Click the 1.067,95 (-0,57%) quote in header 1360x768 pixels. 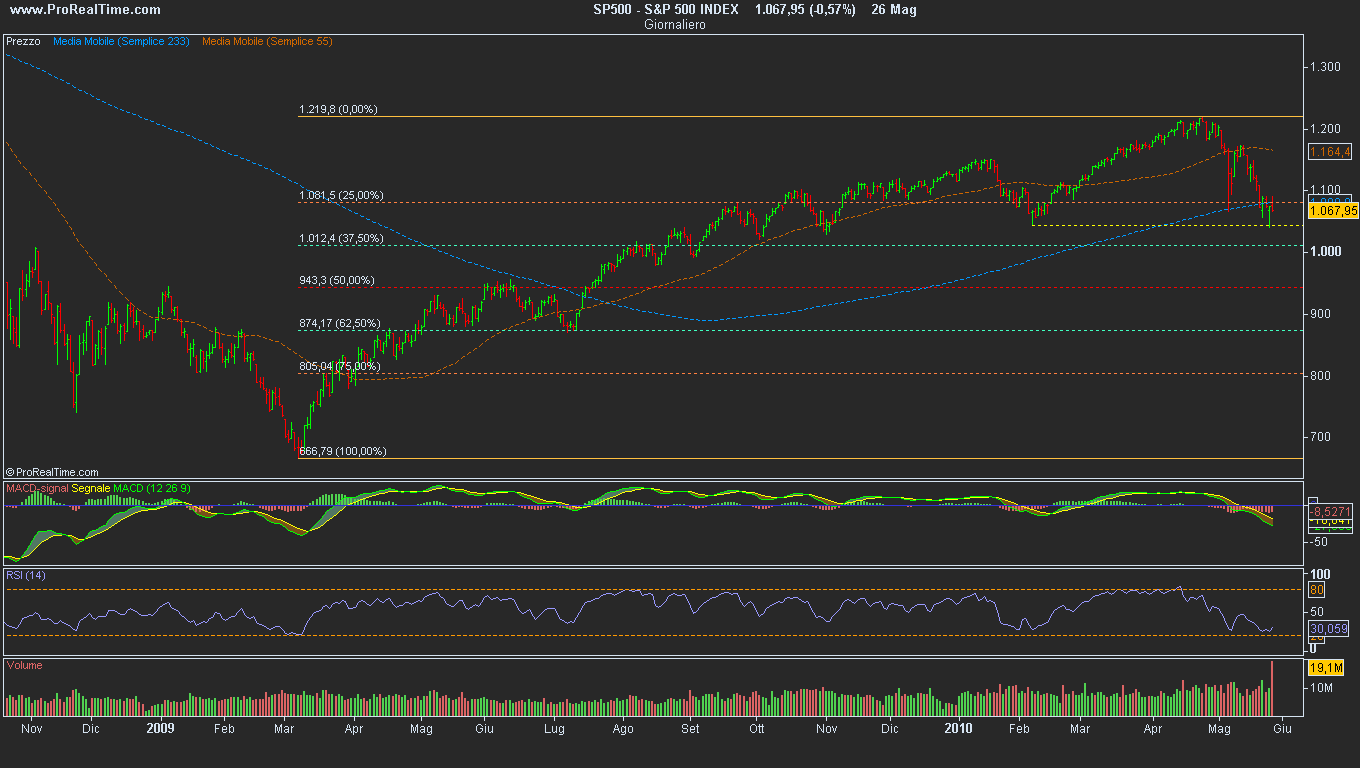803,10
